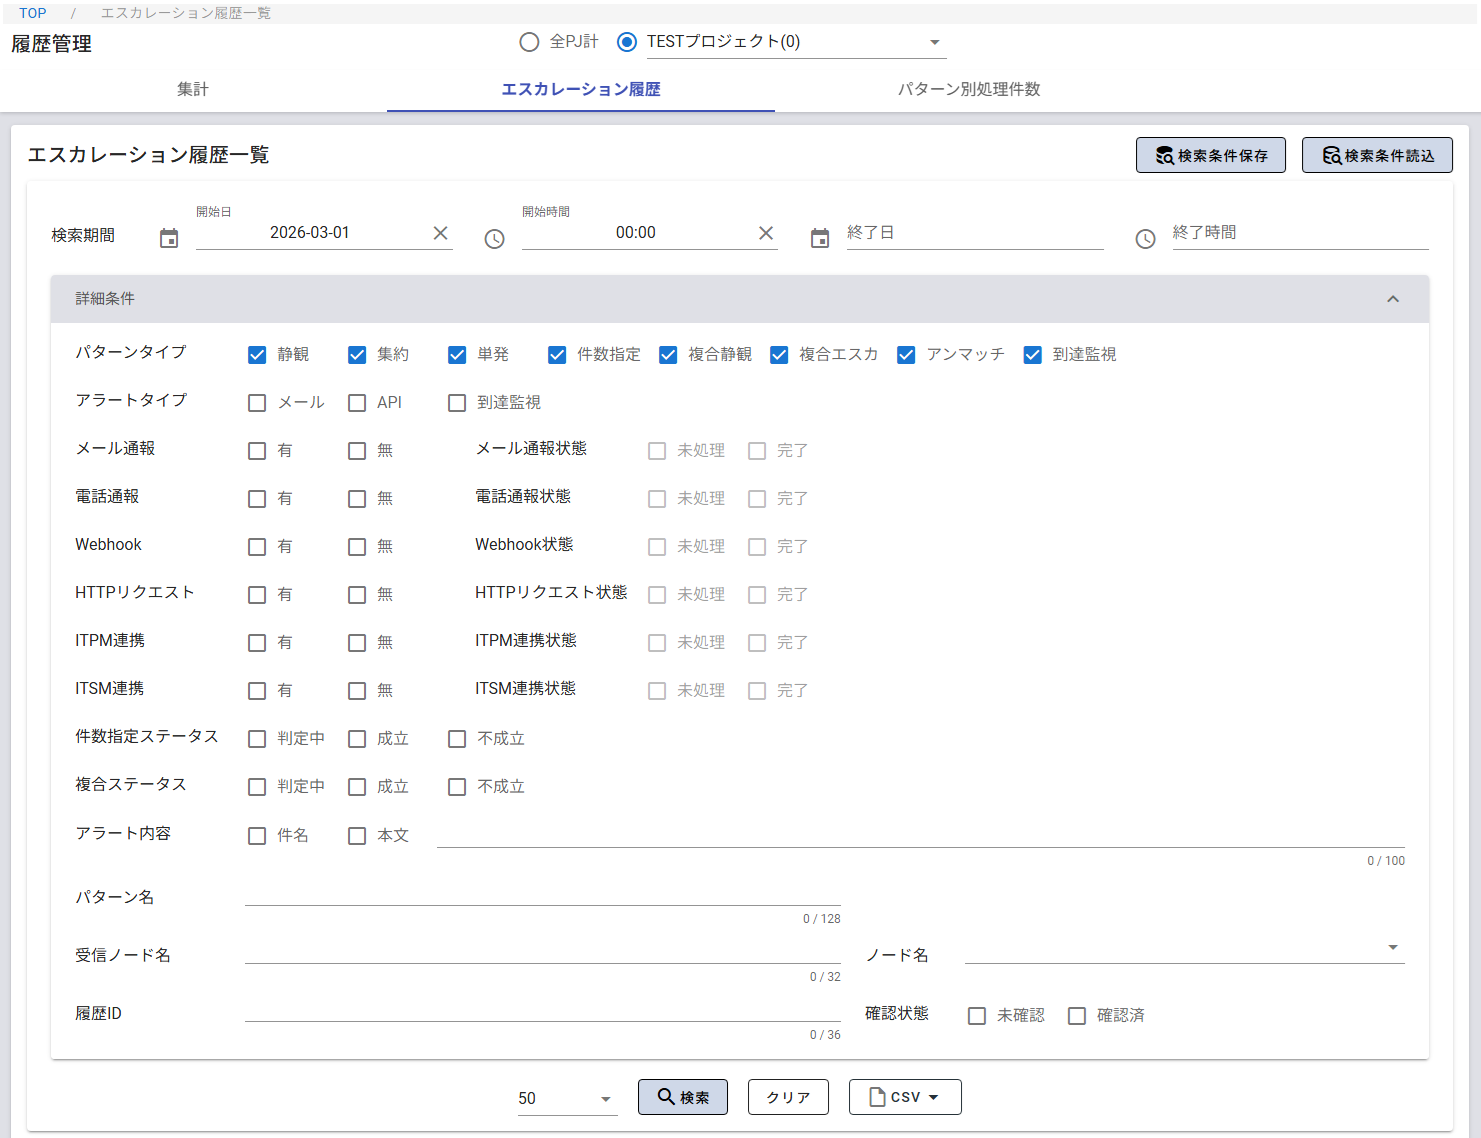Open the パターン別処理件数 tab

(x=968, y=89)
